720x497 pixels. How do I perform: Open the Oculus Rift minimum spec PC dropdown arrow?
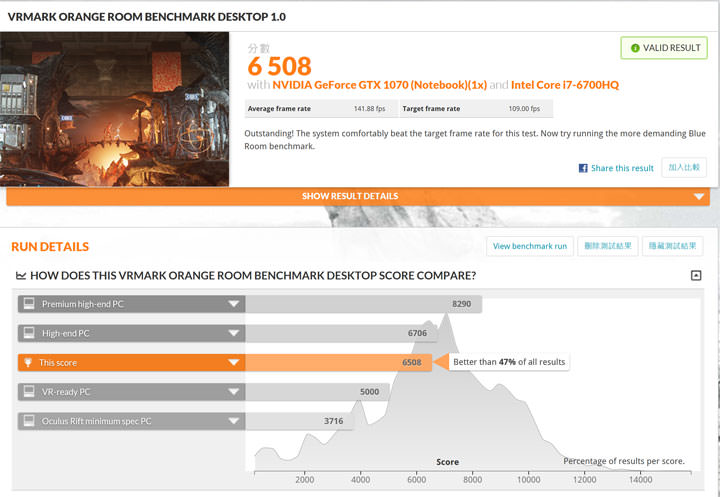click(x=233, y=422)
